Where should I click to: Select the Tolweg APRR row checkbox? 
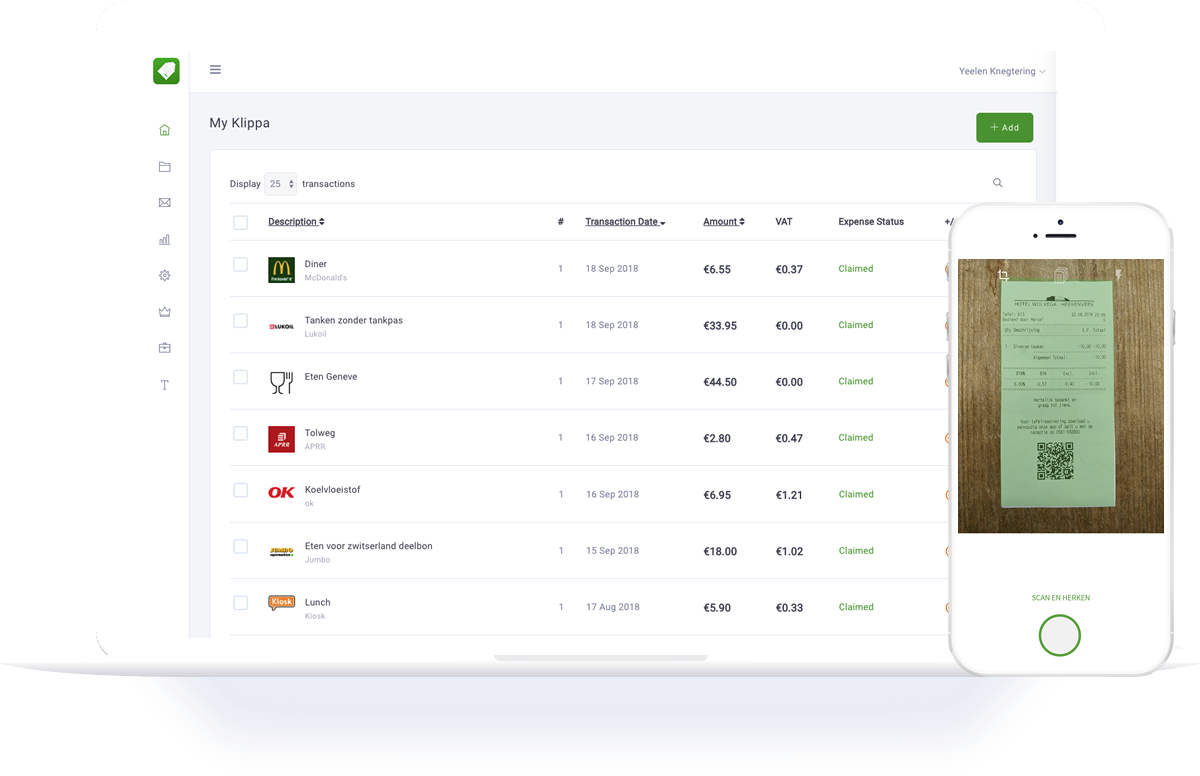tap(240, 434)
